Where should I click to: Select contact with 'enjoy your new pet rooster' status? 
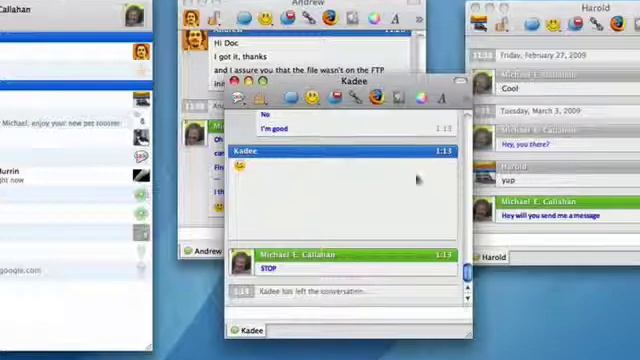[x=76, y=123]
